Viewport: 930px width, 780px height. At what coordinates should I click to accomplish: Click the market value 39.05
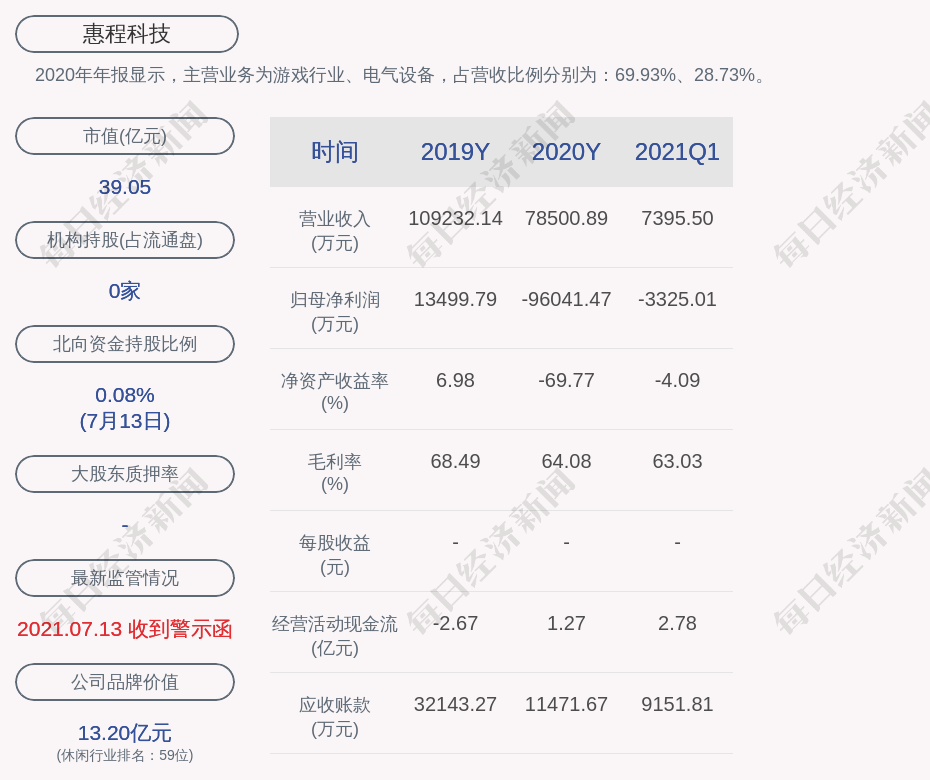pos(125,187)
